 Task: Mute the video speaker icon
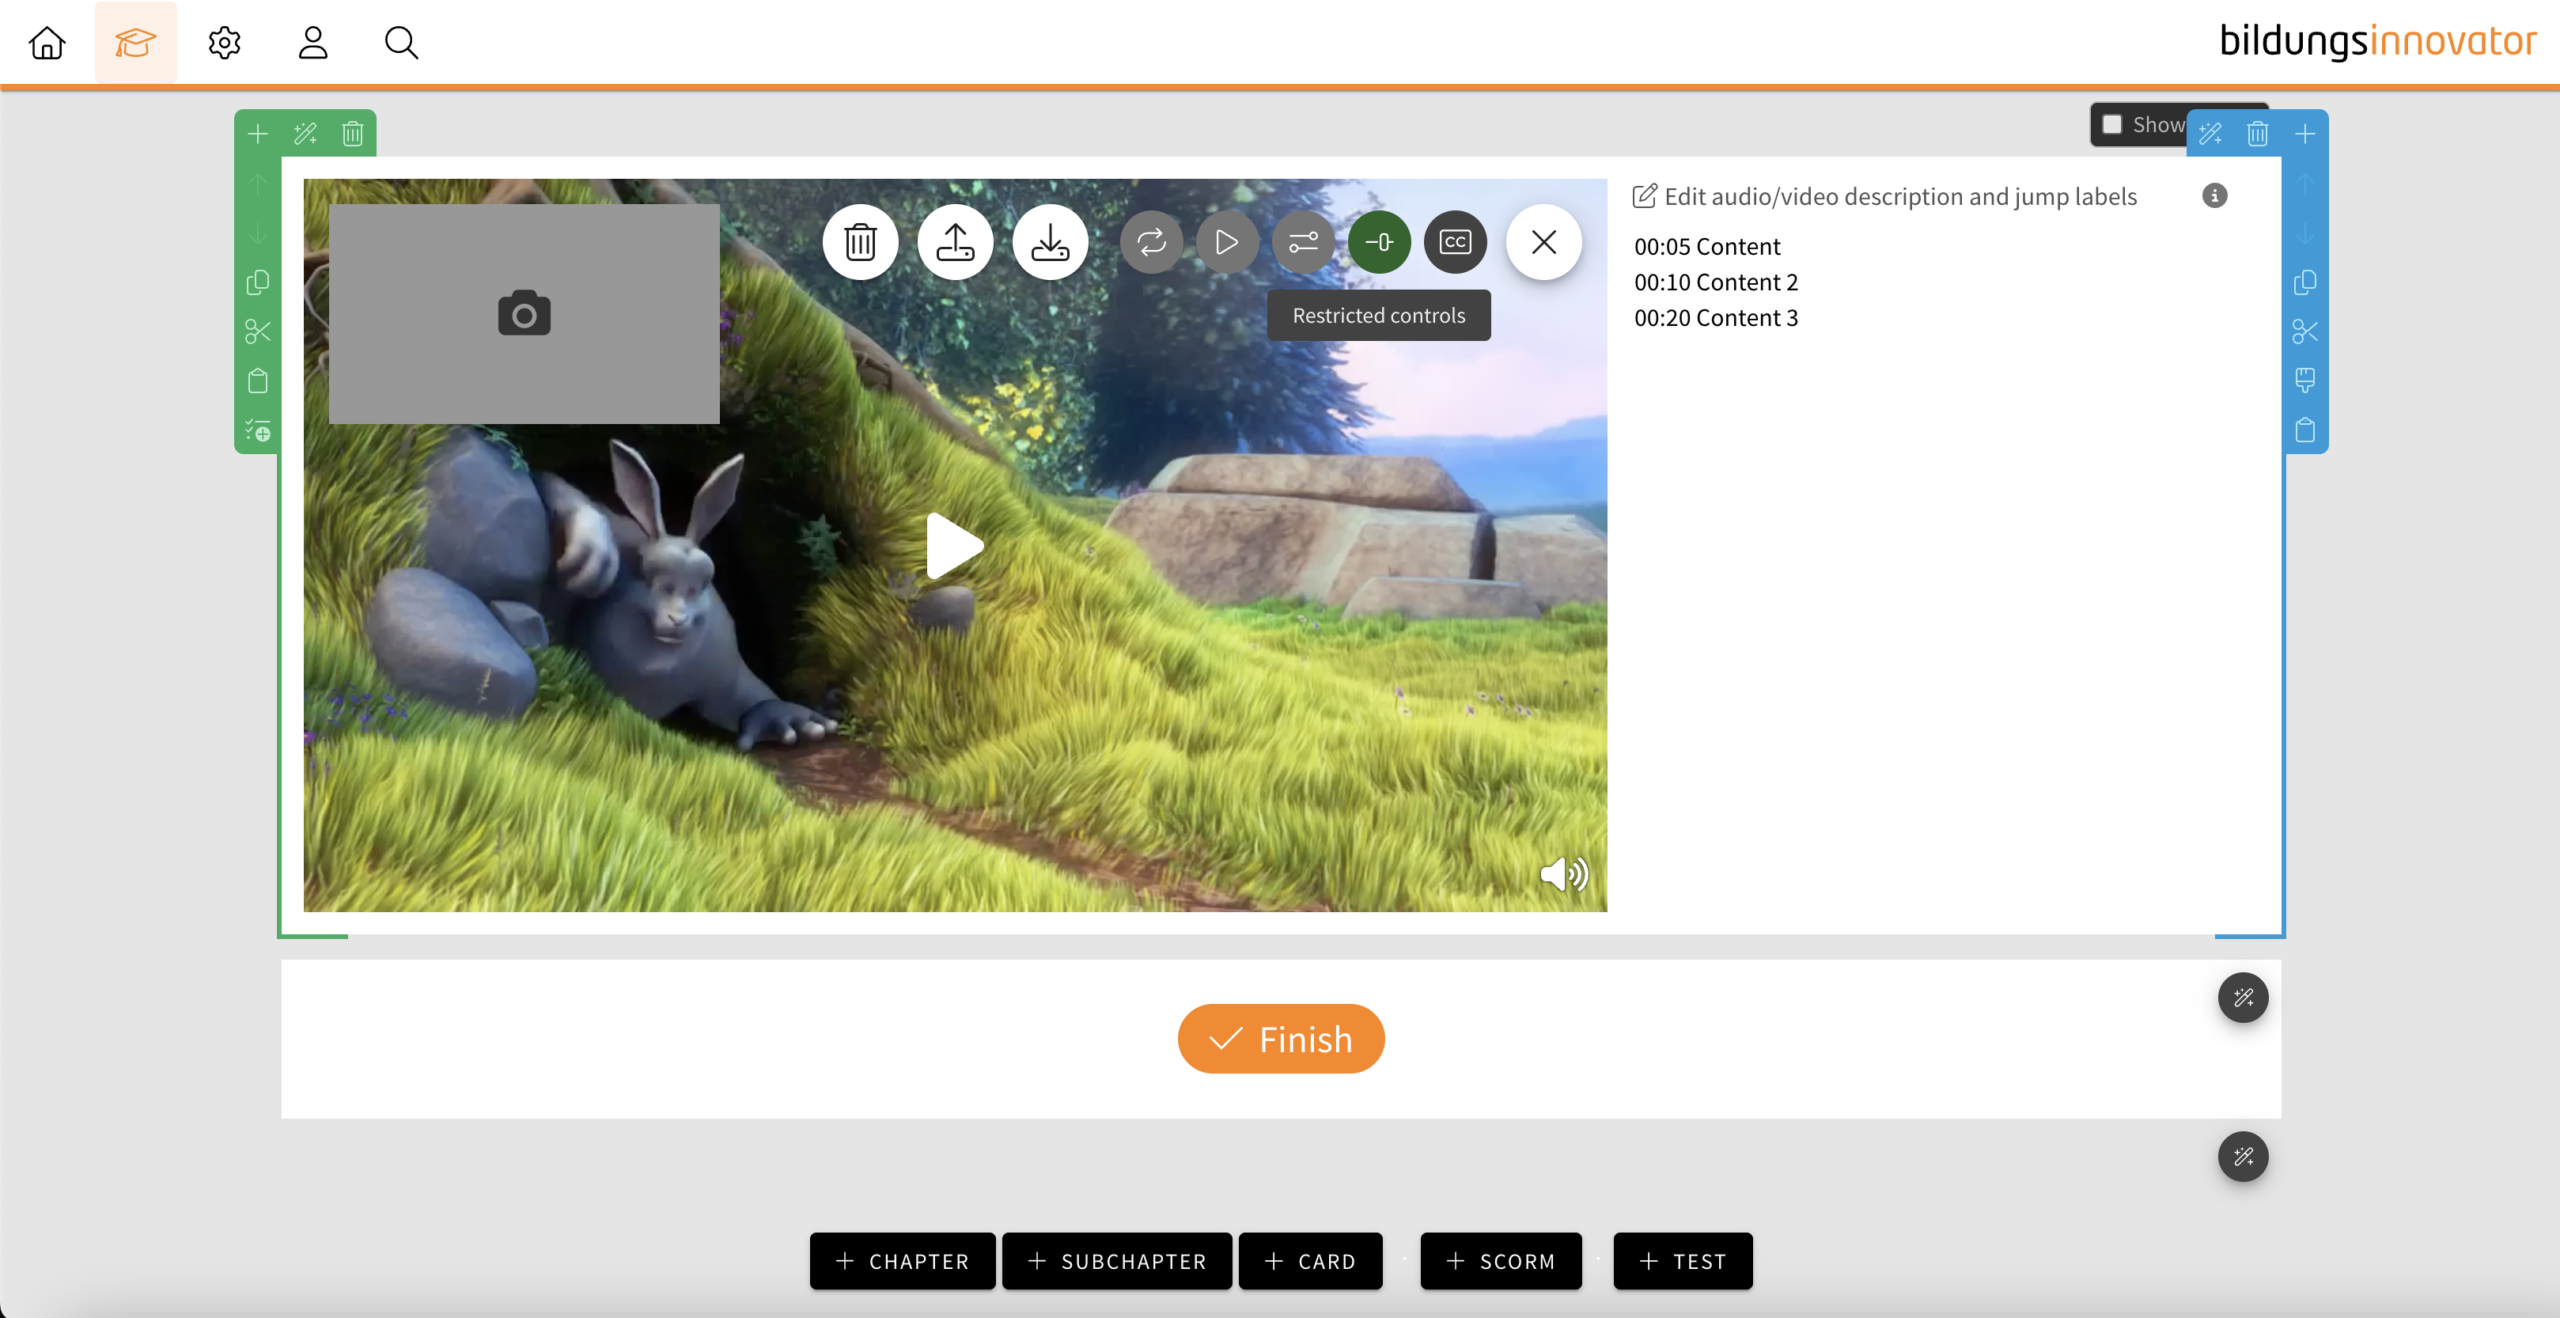click(1564, 874)
